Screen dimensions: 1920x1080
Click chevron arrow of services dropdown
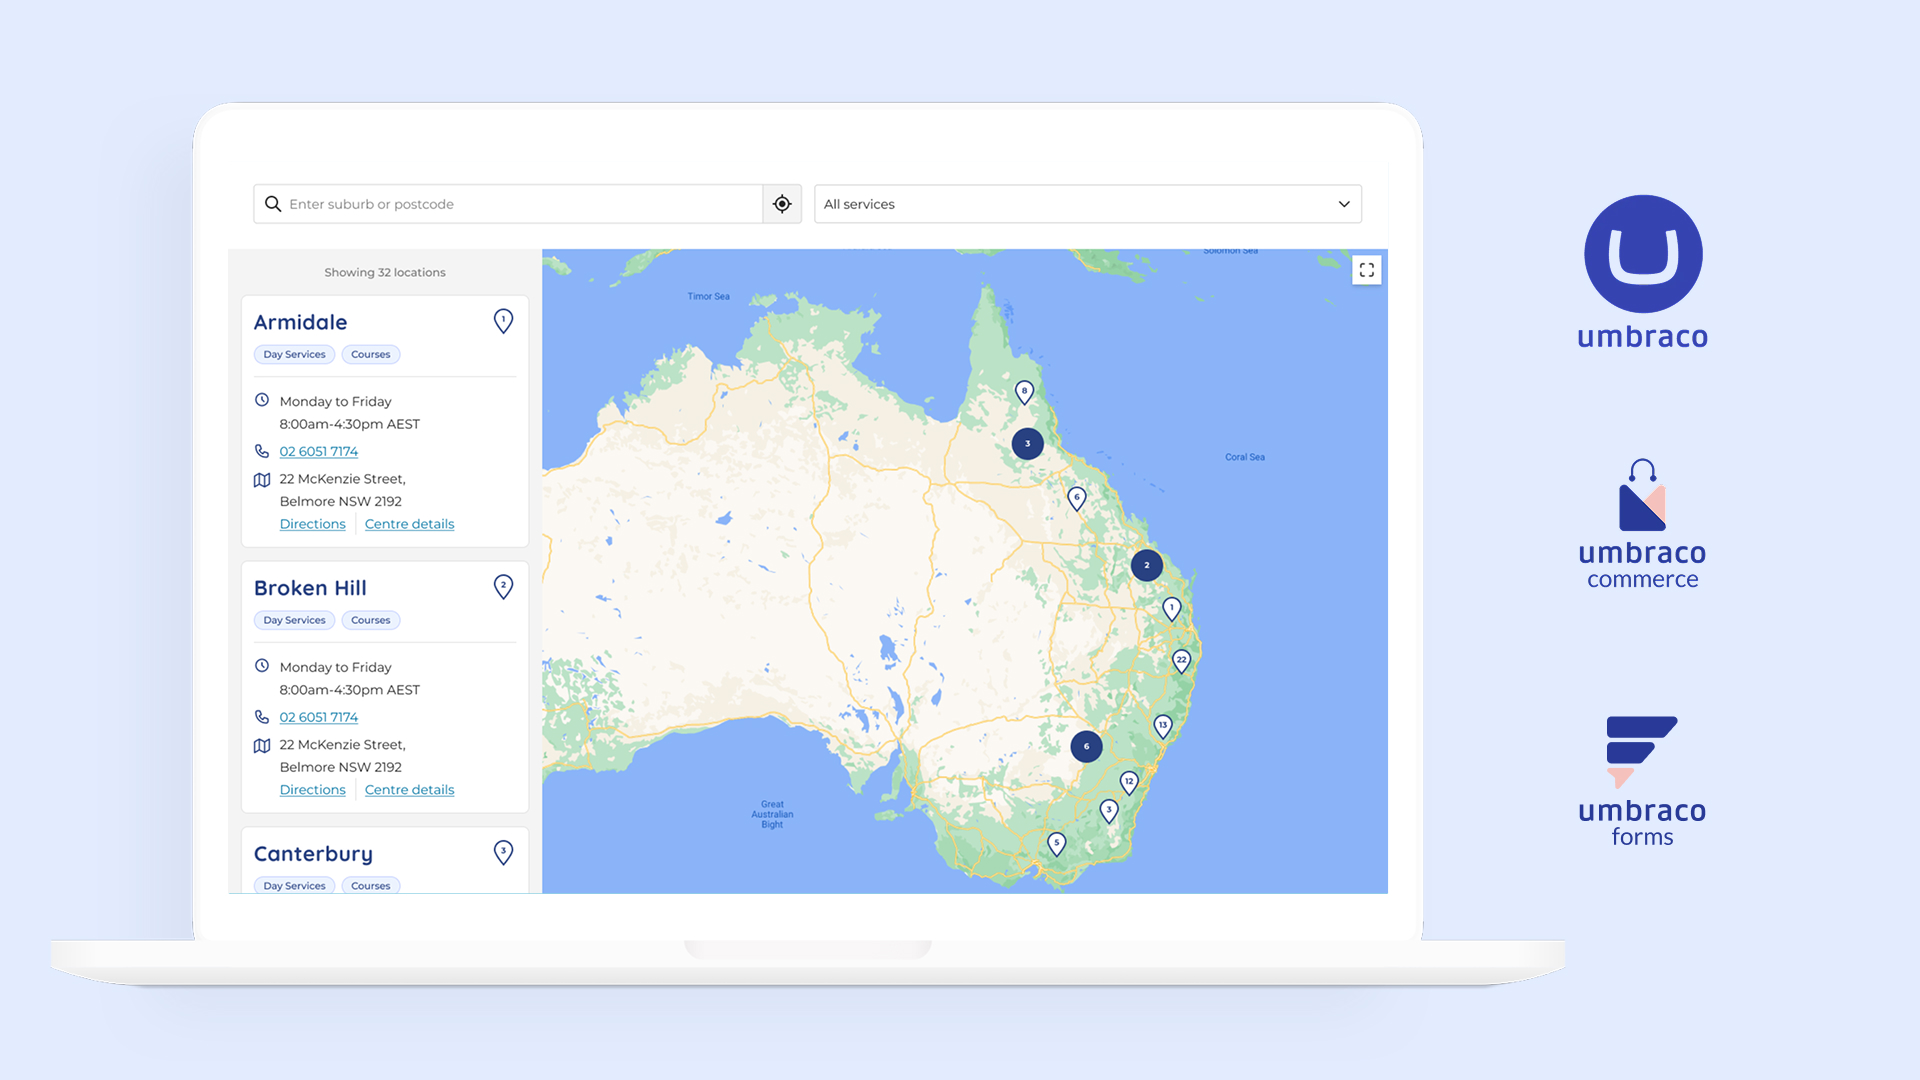click(x=1344, y=204)
